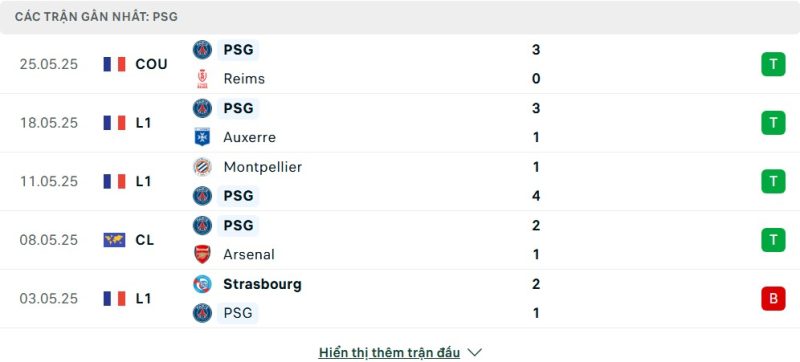Screen dimensions: 800x362
Task: Click the 'CÁC TRẬN GẦN NHẤT: PSG' header
Action: click(96, 17)
